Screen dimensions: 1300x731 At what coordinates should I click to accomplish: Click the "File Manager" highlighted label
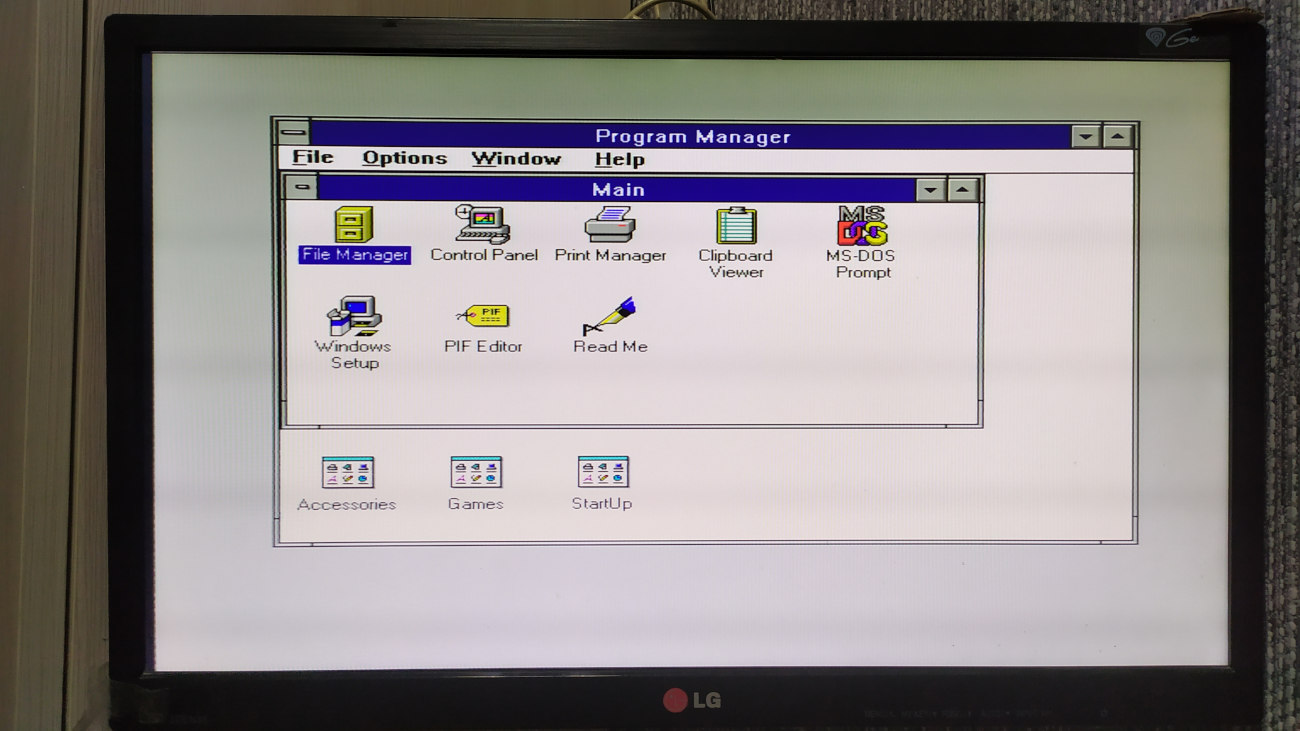click(355, 255)
